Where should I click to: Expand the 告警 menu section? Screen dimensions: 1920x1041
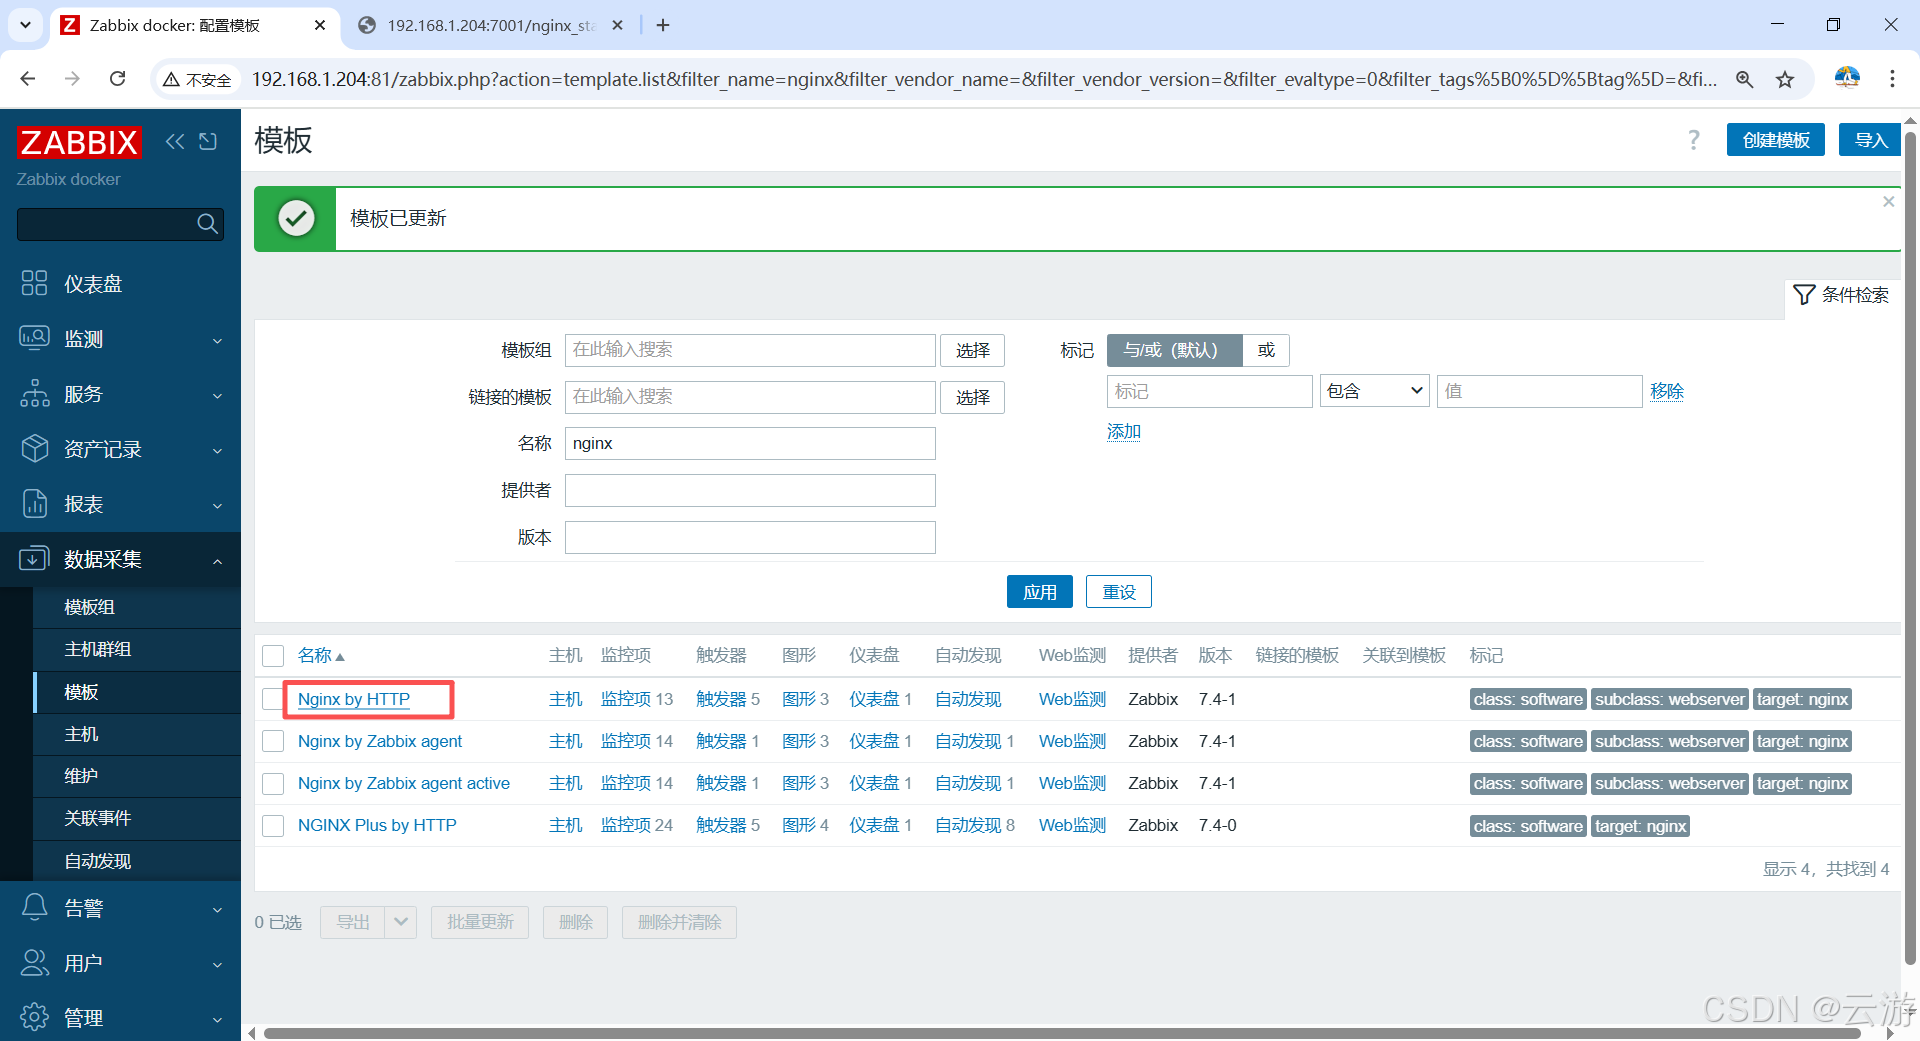click(217, 909)
